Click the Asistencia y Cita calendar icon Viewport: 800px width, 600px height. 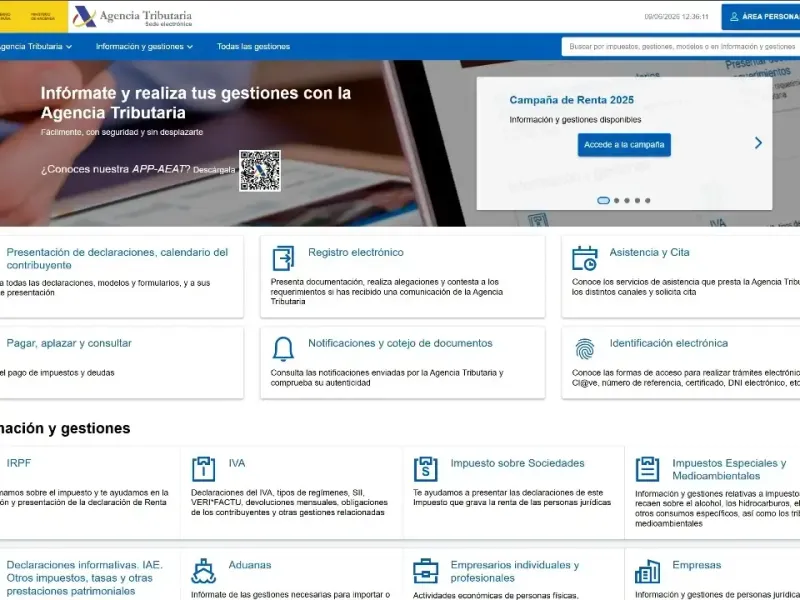[x=584, y=258]
